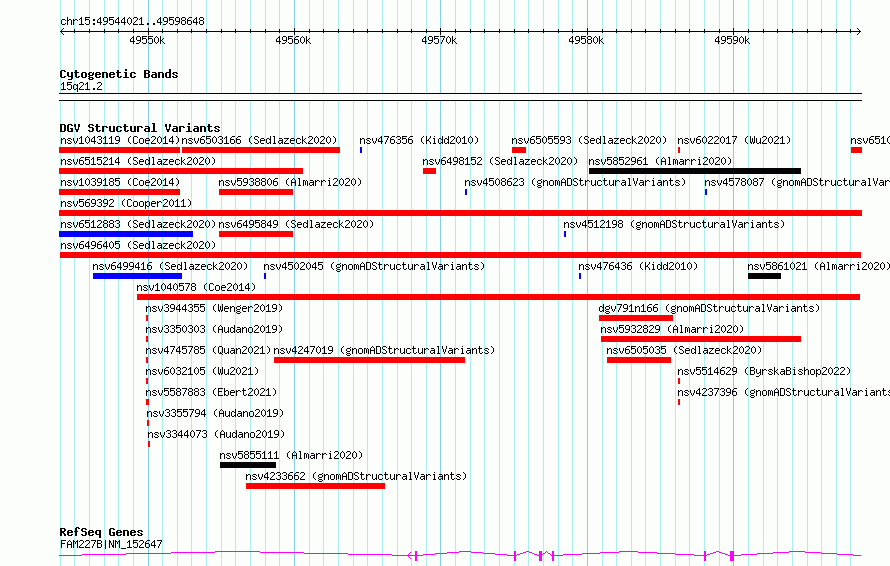Click the DGV Structural Variants track title

(x=140, y=128)
